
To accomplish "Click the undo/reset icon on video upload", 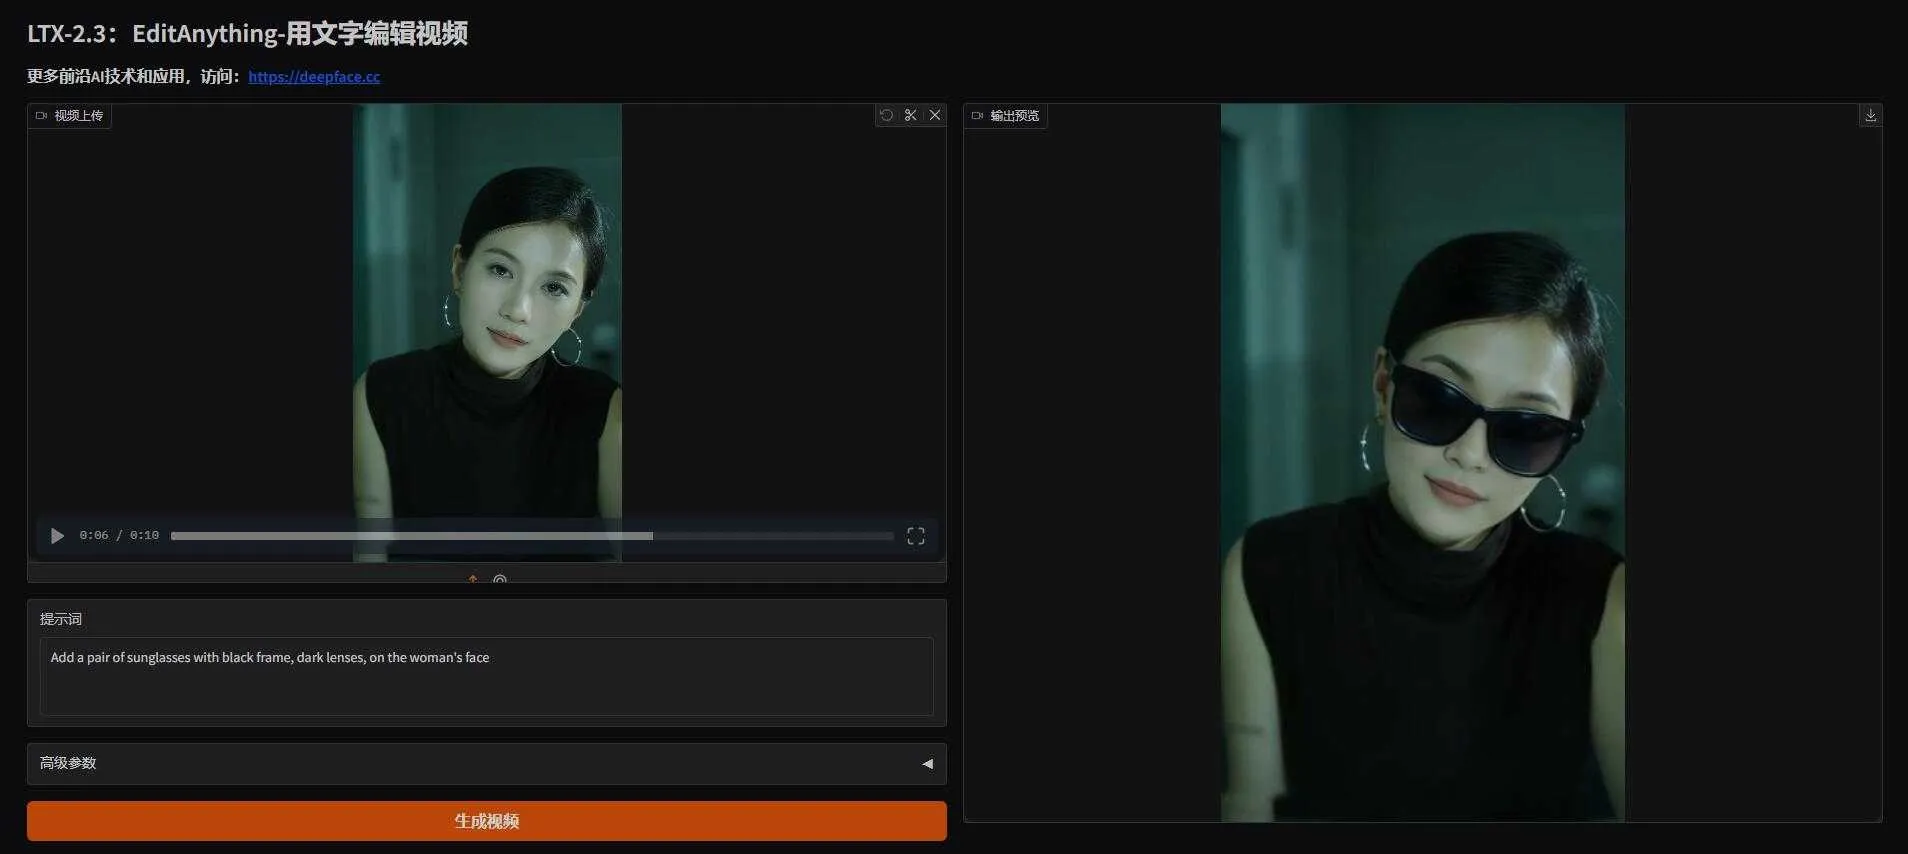I will [x=886, y=115].
